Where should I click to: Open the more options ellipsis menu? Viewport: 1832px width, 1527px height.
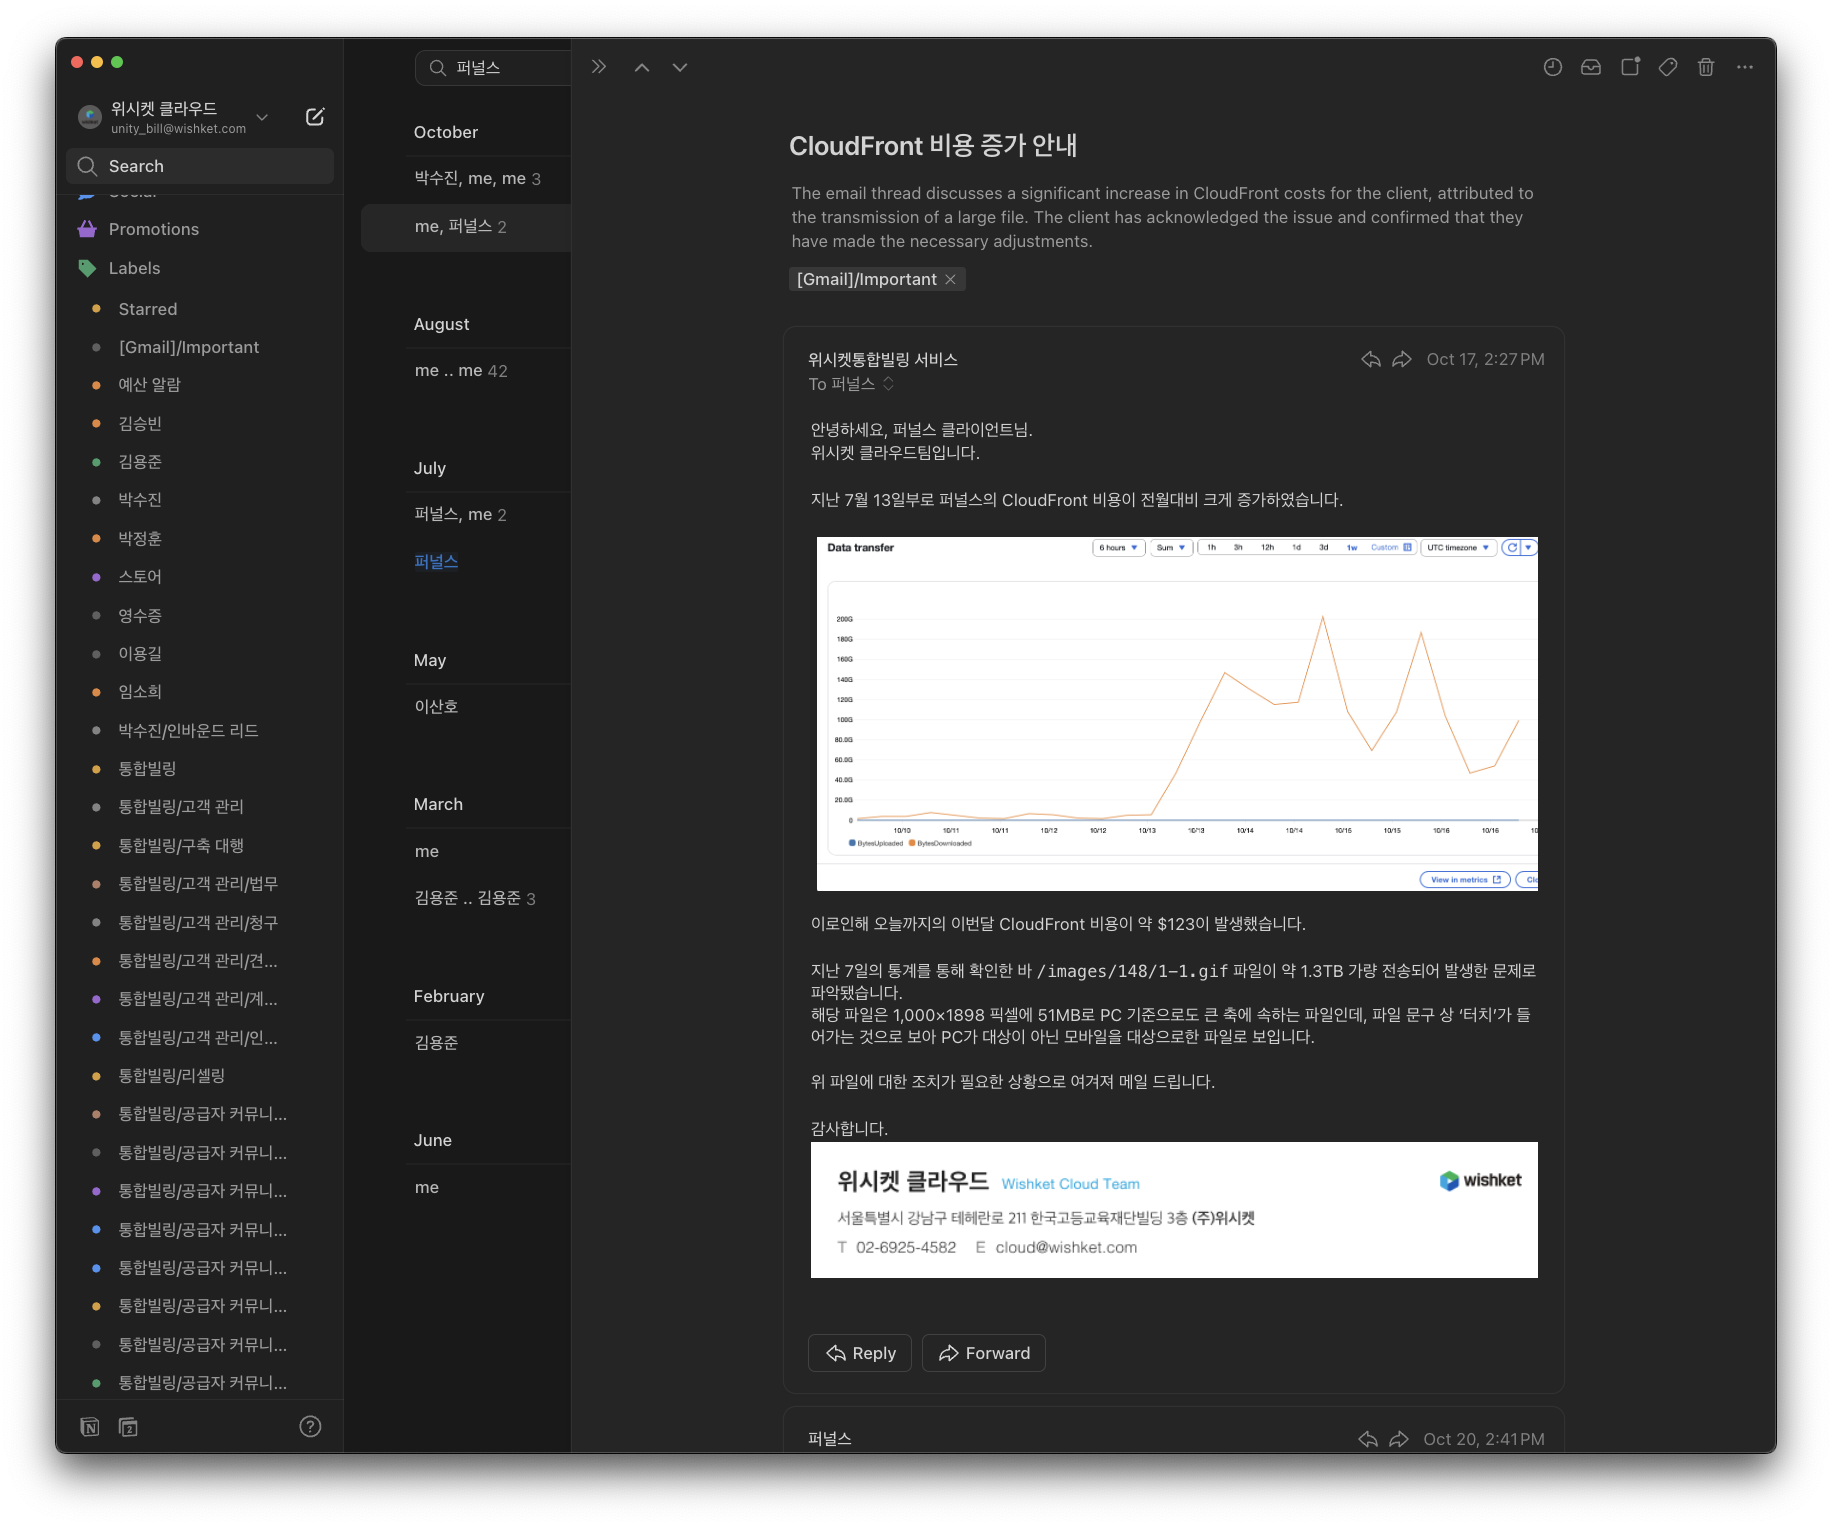(x=1745, y=67)
